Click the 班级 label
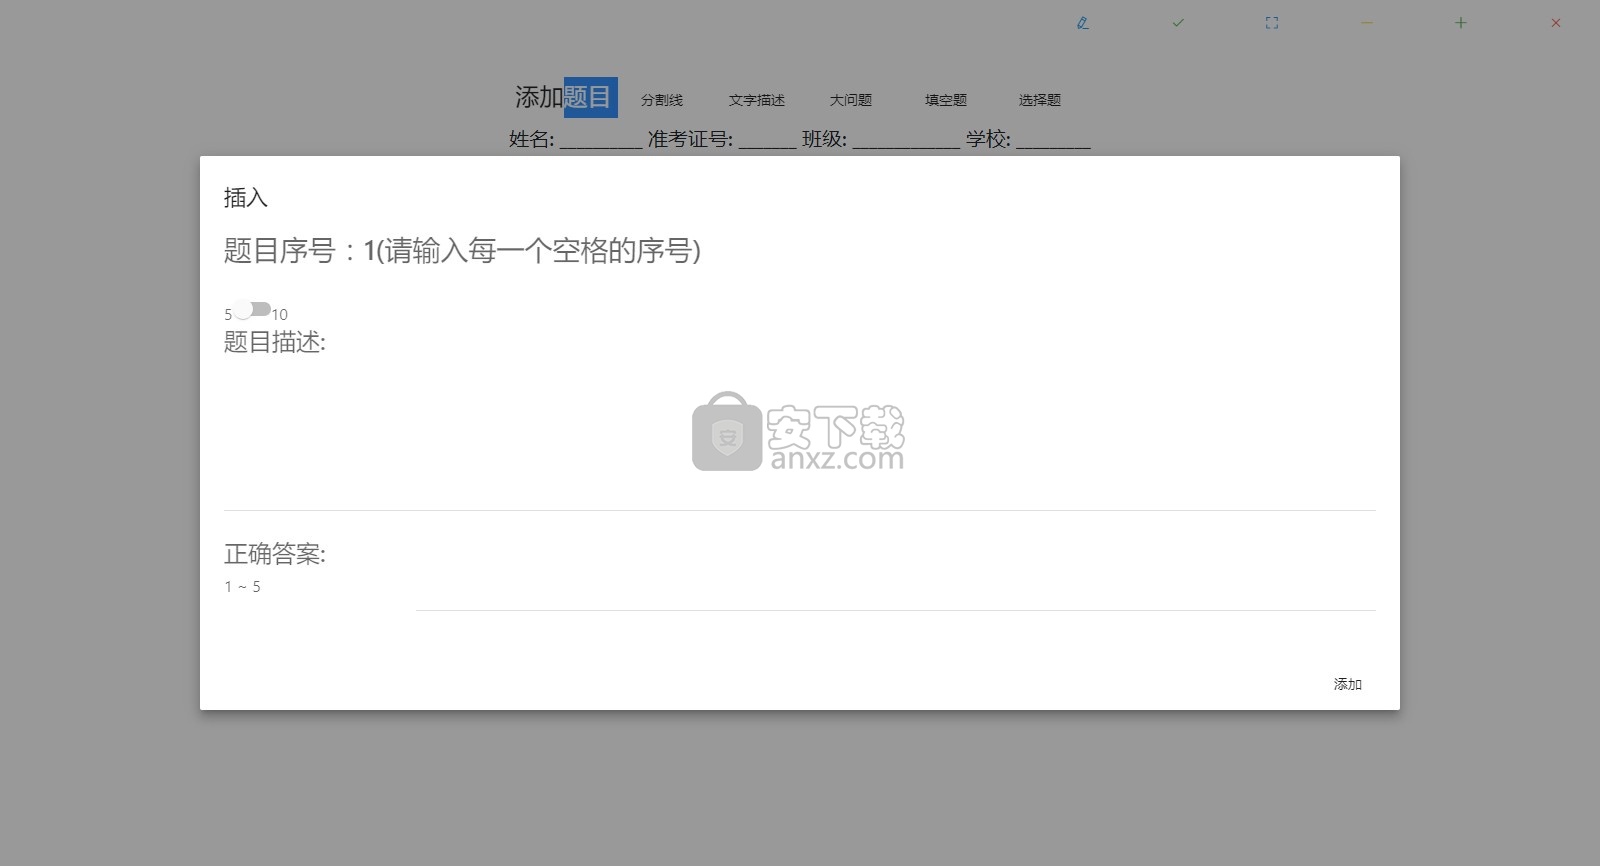The height and width of the screenshot is (866, 1600). pos(824,139)
